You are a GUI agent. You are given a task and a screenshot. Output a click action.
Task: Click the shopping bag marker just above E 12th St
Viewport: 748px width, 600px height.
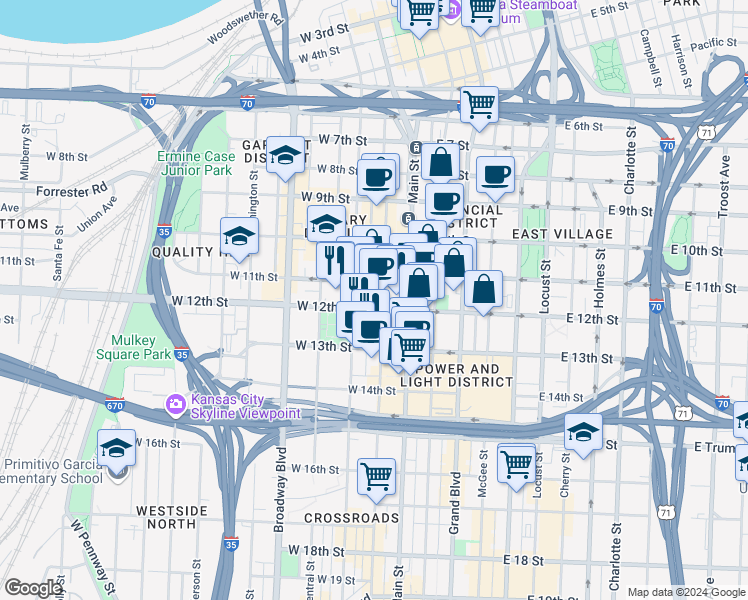click(x=483, y=289)
